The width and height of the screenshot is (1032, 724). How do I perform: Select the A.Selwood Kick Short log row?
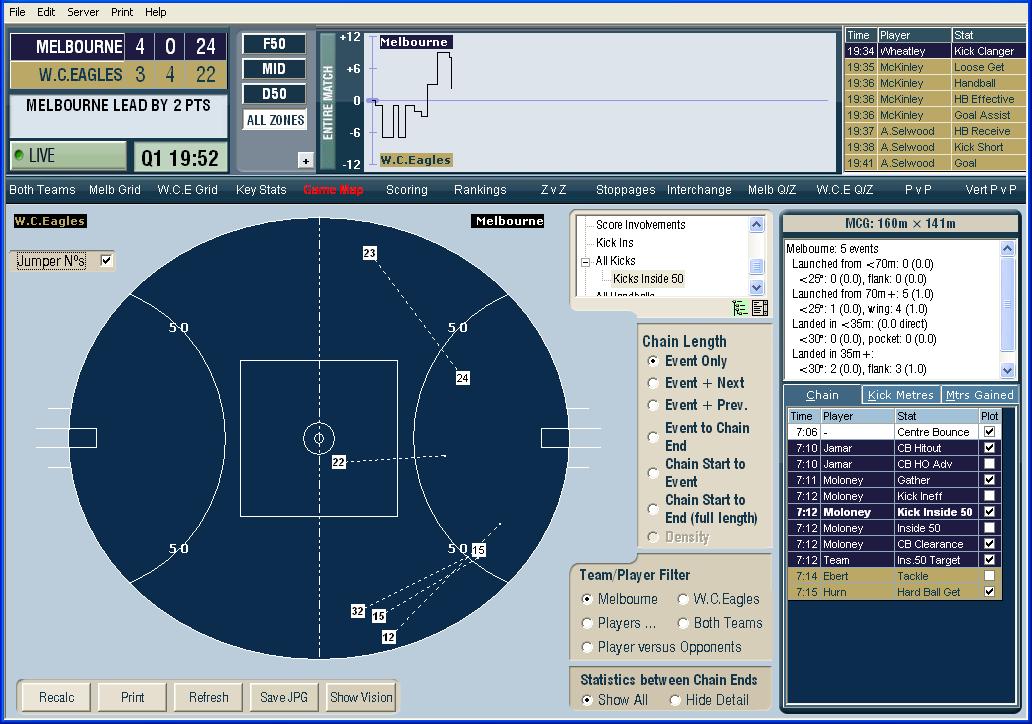pos(935,147)
